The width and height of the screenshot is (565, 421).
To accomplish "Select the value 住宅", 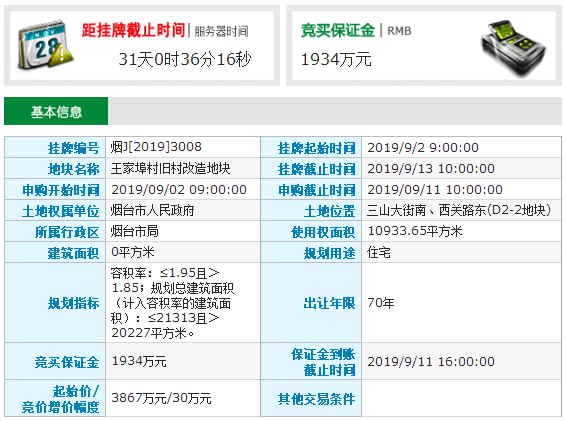I will coord(379,252).
